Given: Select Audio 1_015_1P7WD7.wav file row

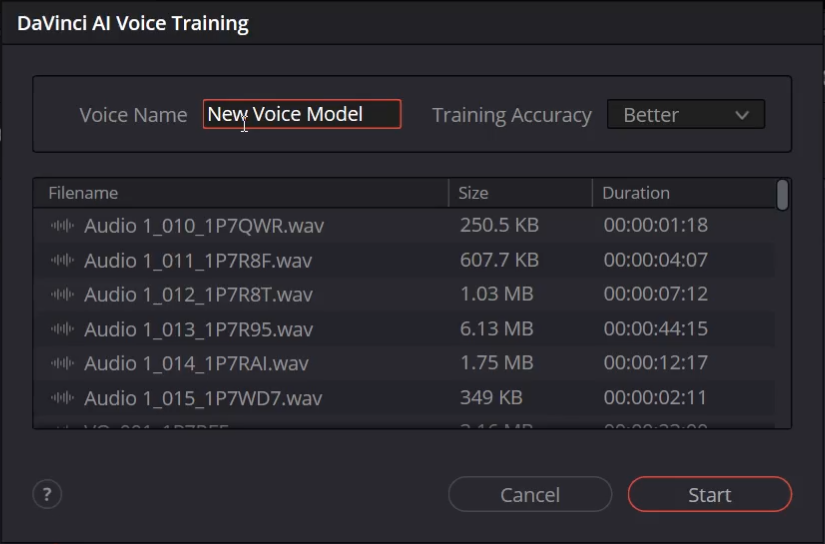Looking at the screenshot, I should (404, 398).
